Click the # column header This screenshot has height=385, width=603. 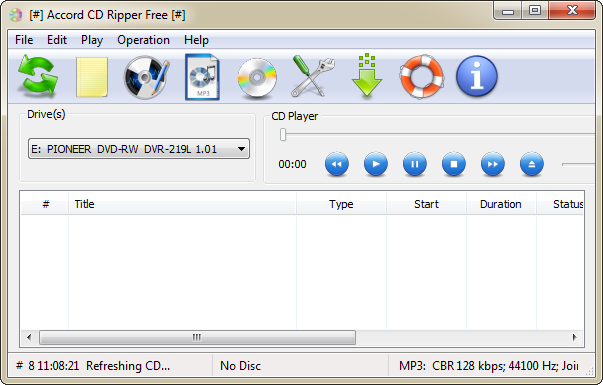point(45,204)
